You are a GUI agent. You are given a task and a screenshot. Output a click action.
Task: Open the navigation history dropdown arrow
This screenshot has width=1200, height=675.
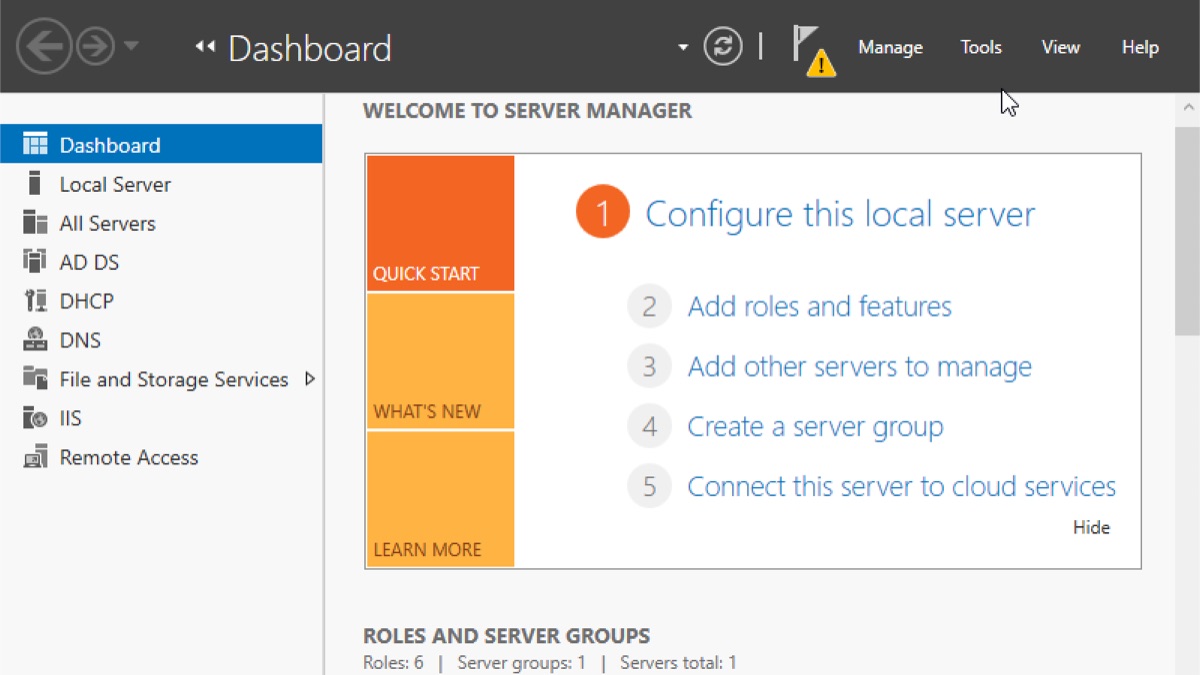(131, 47)
